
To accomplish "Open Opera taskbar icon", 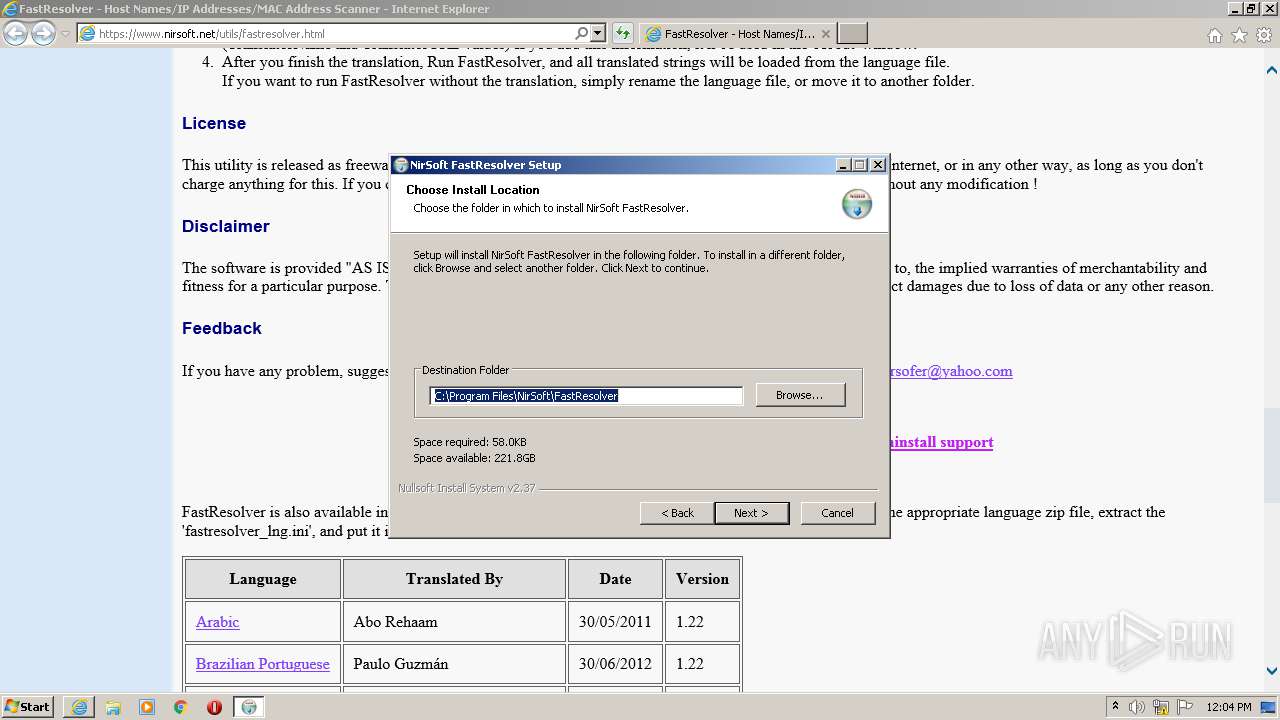I will (x=215, y=707).
